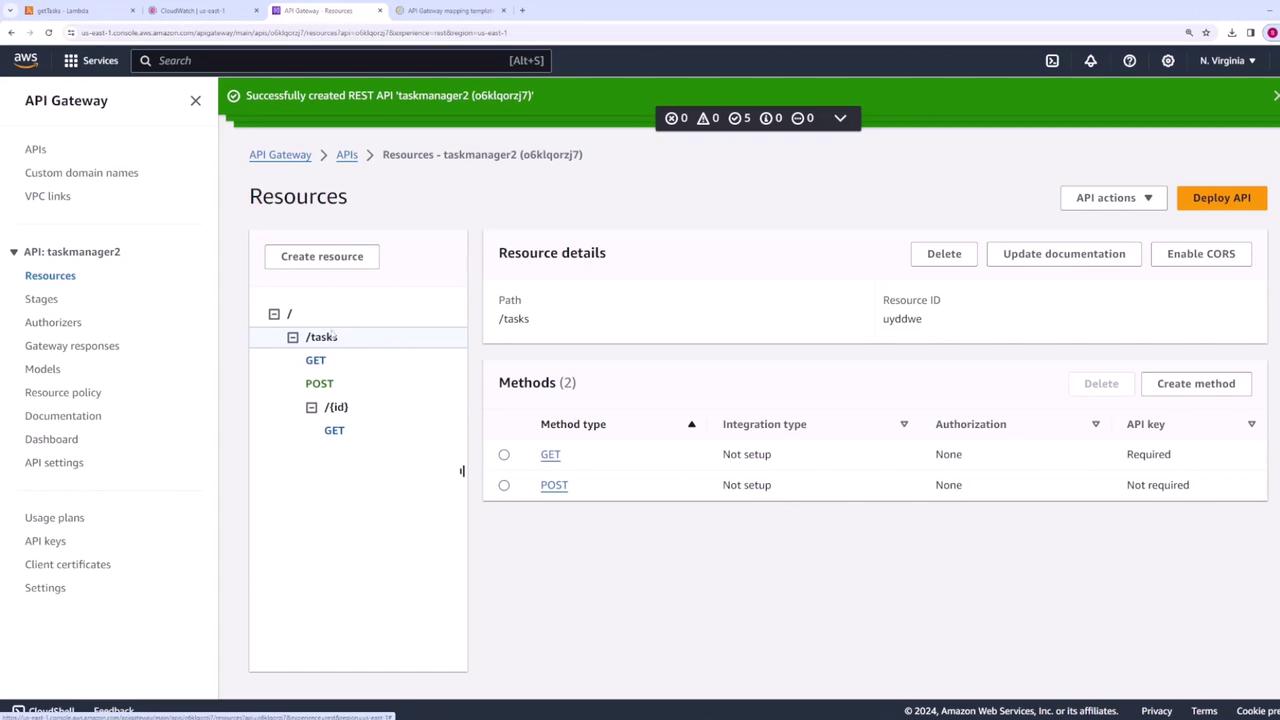Open Authorizers in the side navigation
This screenshot has width=1280, height=720.
coord(53,322)
